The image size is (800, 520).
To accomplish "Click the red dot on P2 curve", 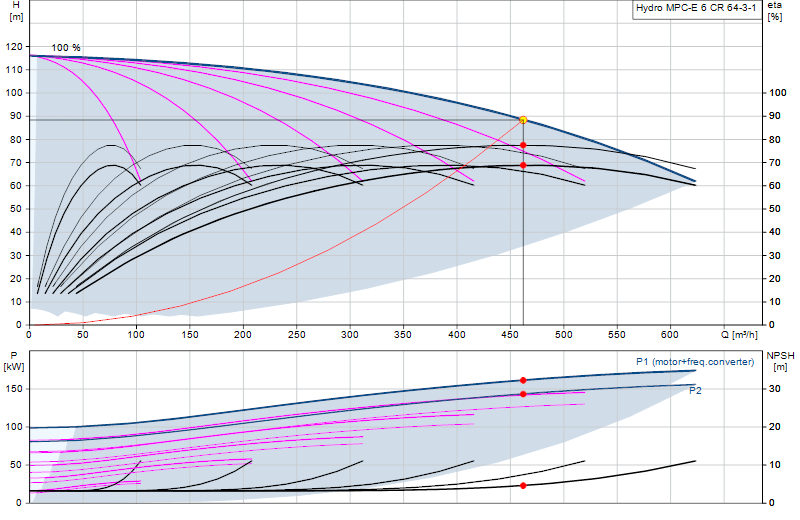I will click(x=523, y=394).
